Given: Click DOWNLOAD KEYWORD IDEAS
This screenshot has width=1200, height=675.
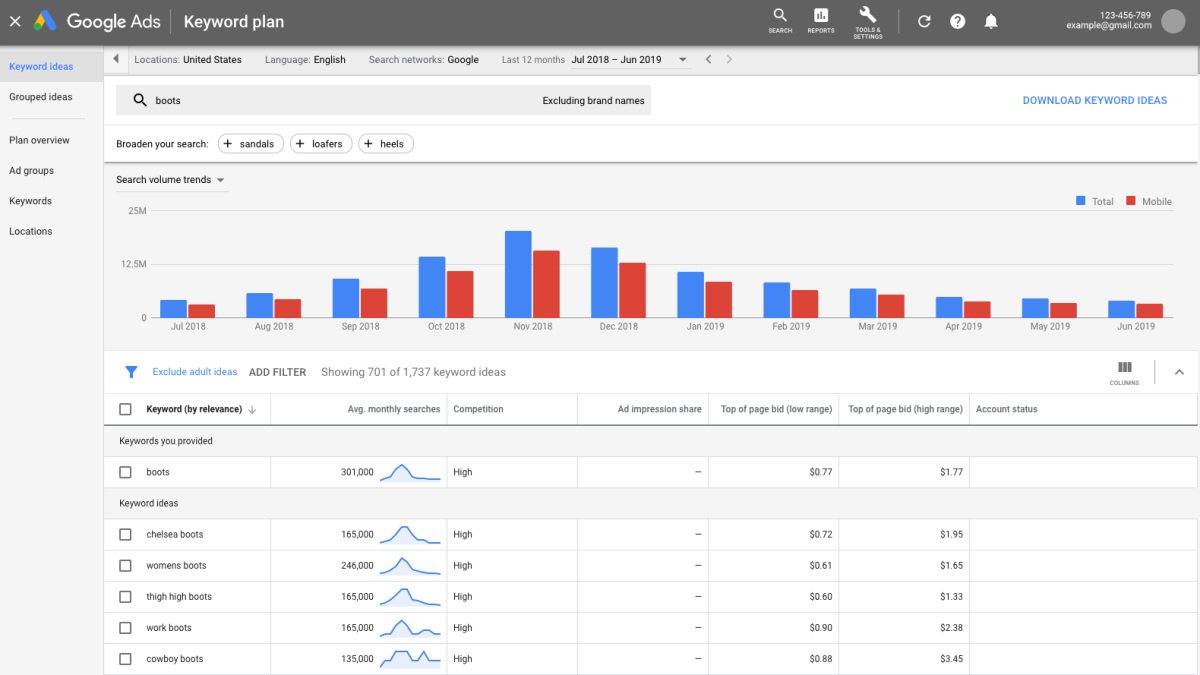Looking at the screenshot, I should pyautogui.click(x=1095, y=100).
